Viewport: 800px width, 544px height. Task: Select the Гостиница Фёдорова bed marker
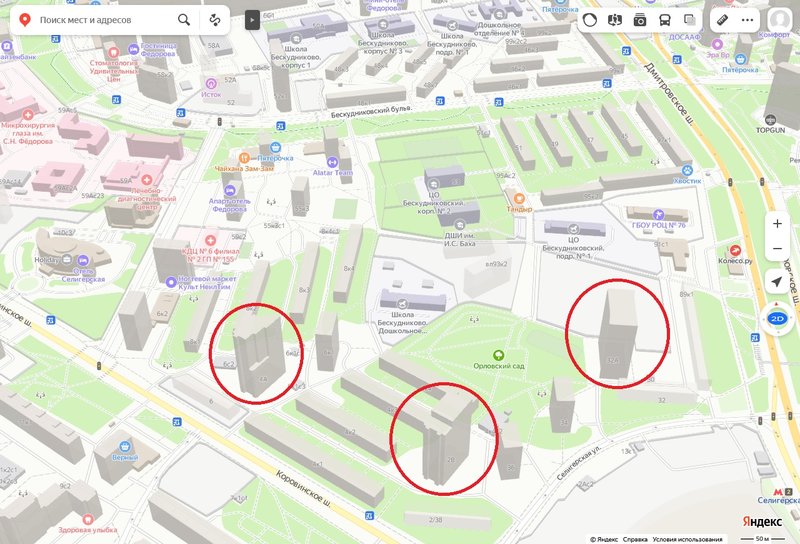pyautogui.click(x=134, y=49)
